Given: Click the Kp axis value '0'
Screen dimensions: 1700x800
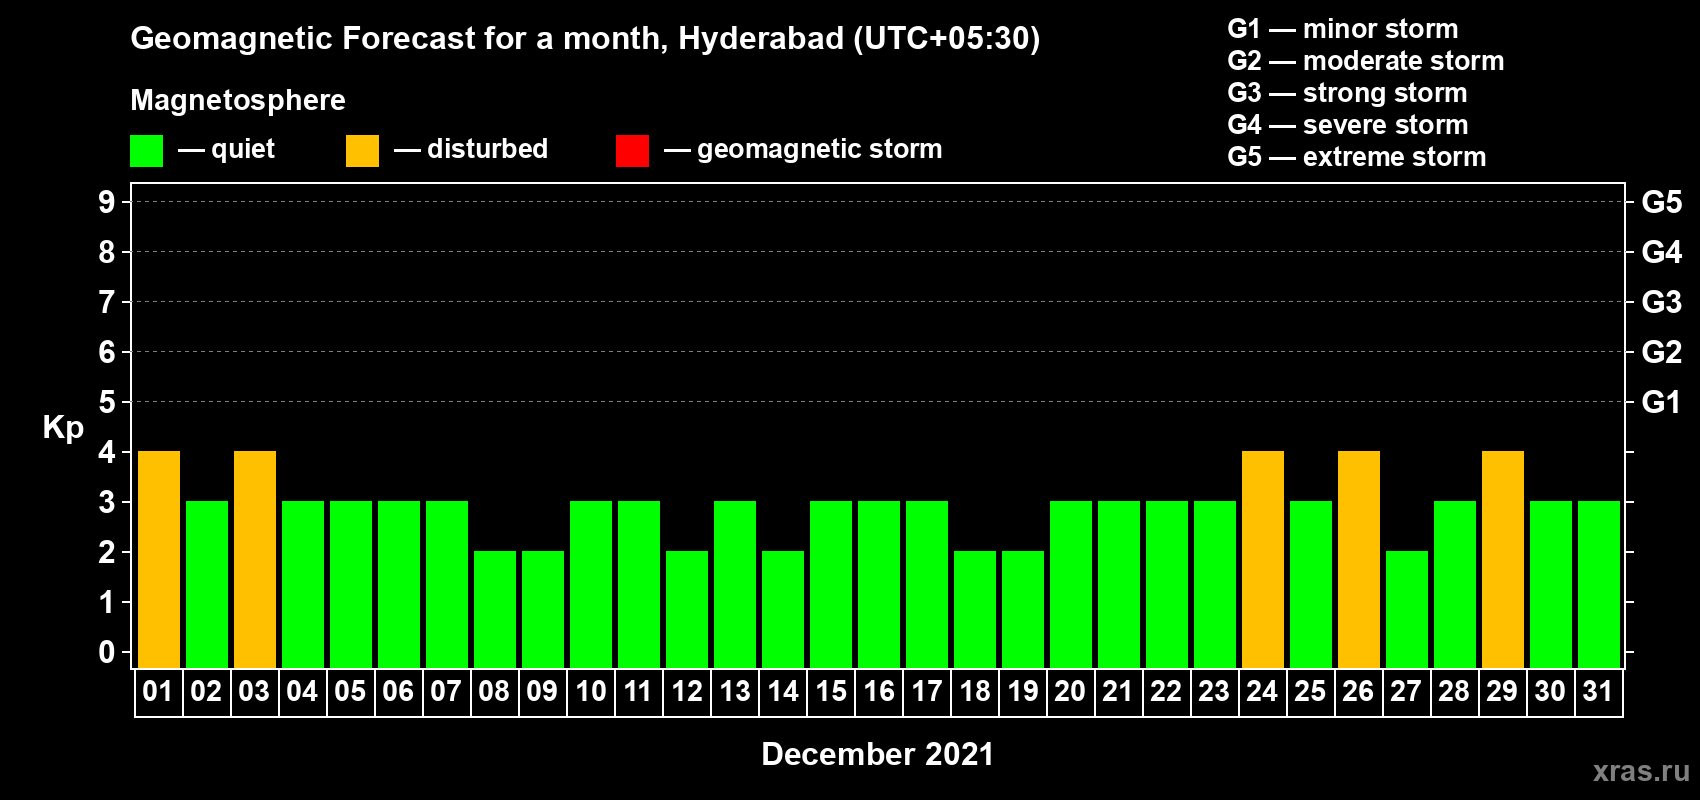Looking at the screenshot, I should pyautogui.click(x=107, y=652).
